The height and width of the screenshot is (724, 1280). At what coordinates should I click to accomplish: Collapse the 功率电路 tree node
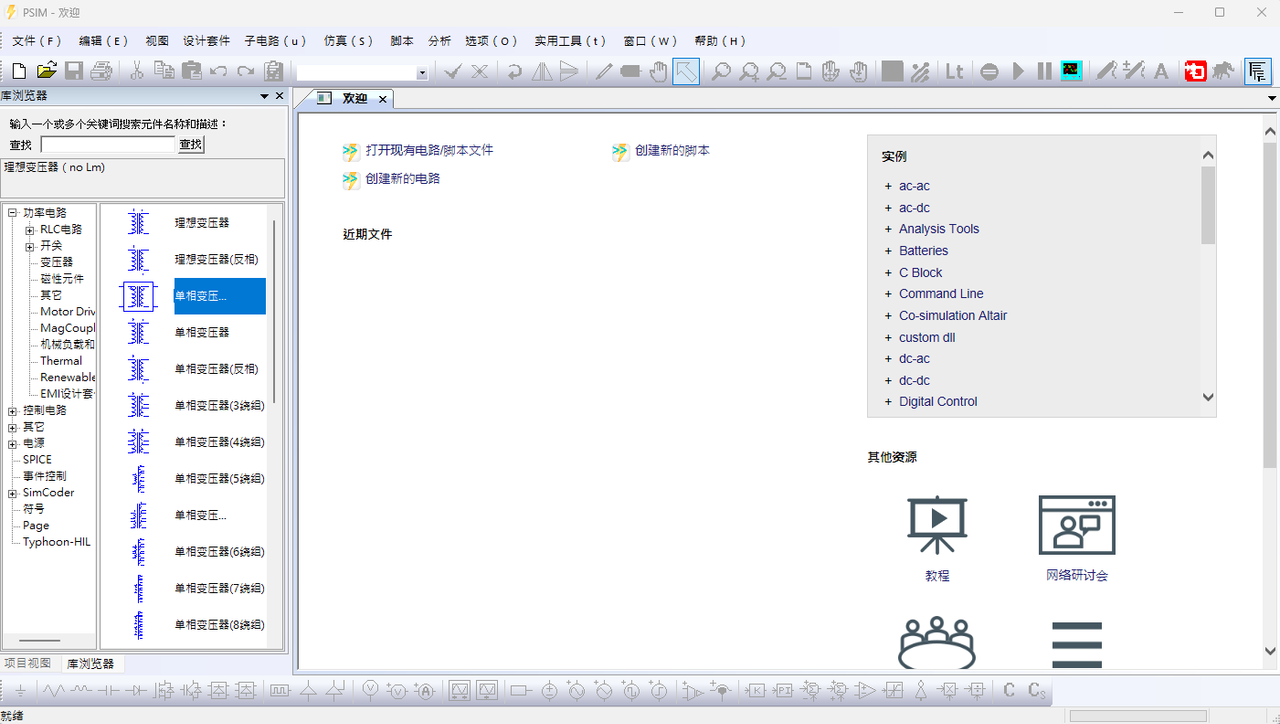click(13, 213)
